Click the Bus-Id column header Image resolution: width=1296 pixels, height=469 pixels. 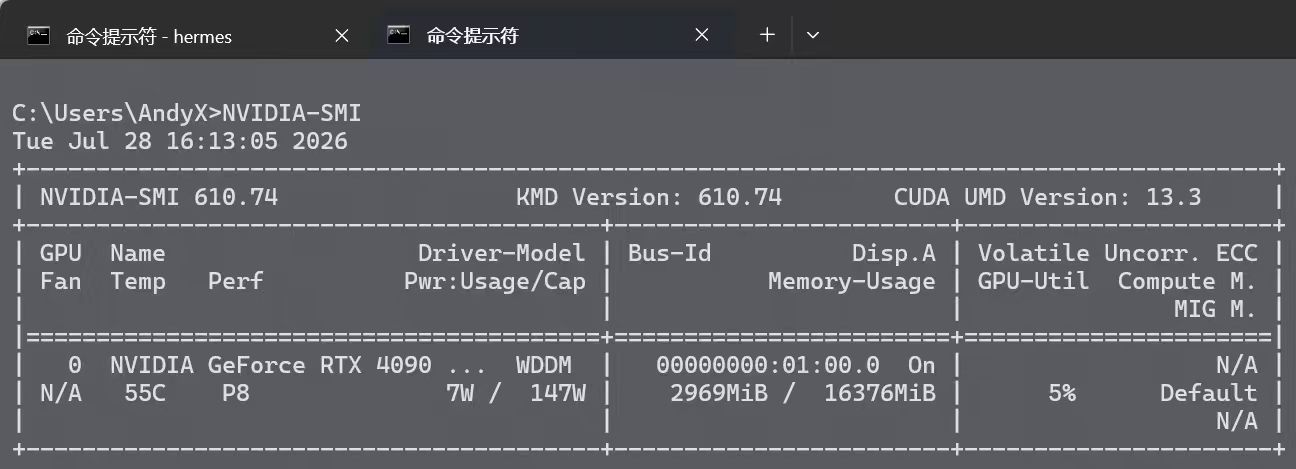[x=670, y=253]
